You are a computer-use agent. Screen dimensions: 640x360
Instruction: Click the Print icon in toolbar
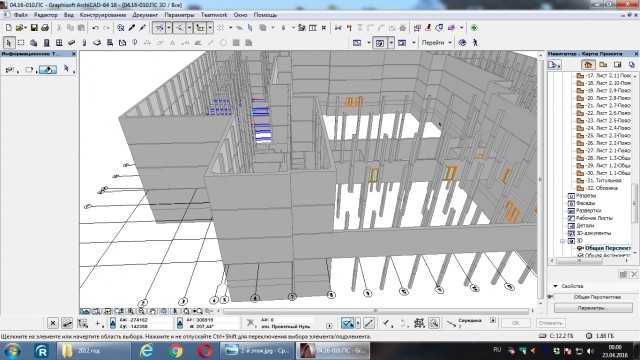45,28
